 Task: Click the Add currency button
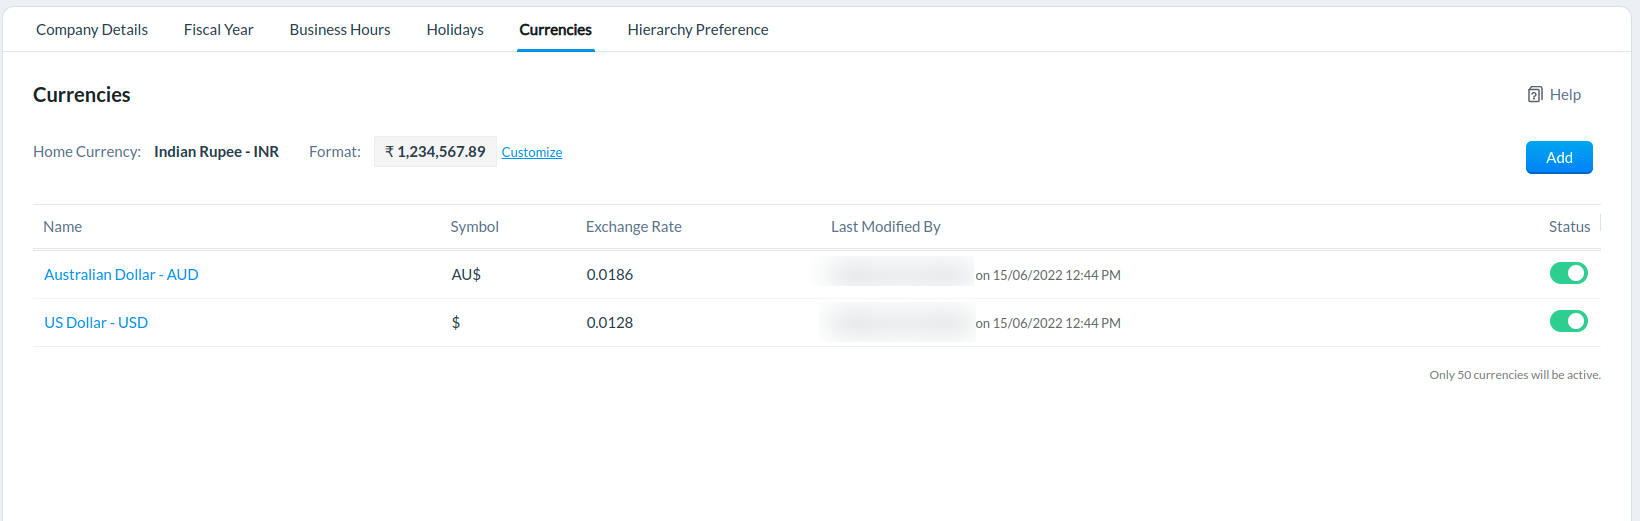pyautogui.click(x=1559, y=157)
